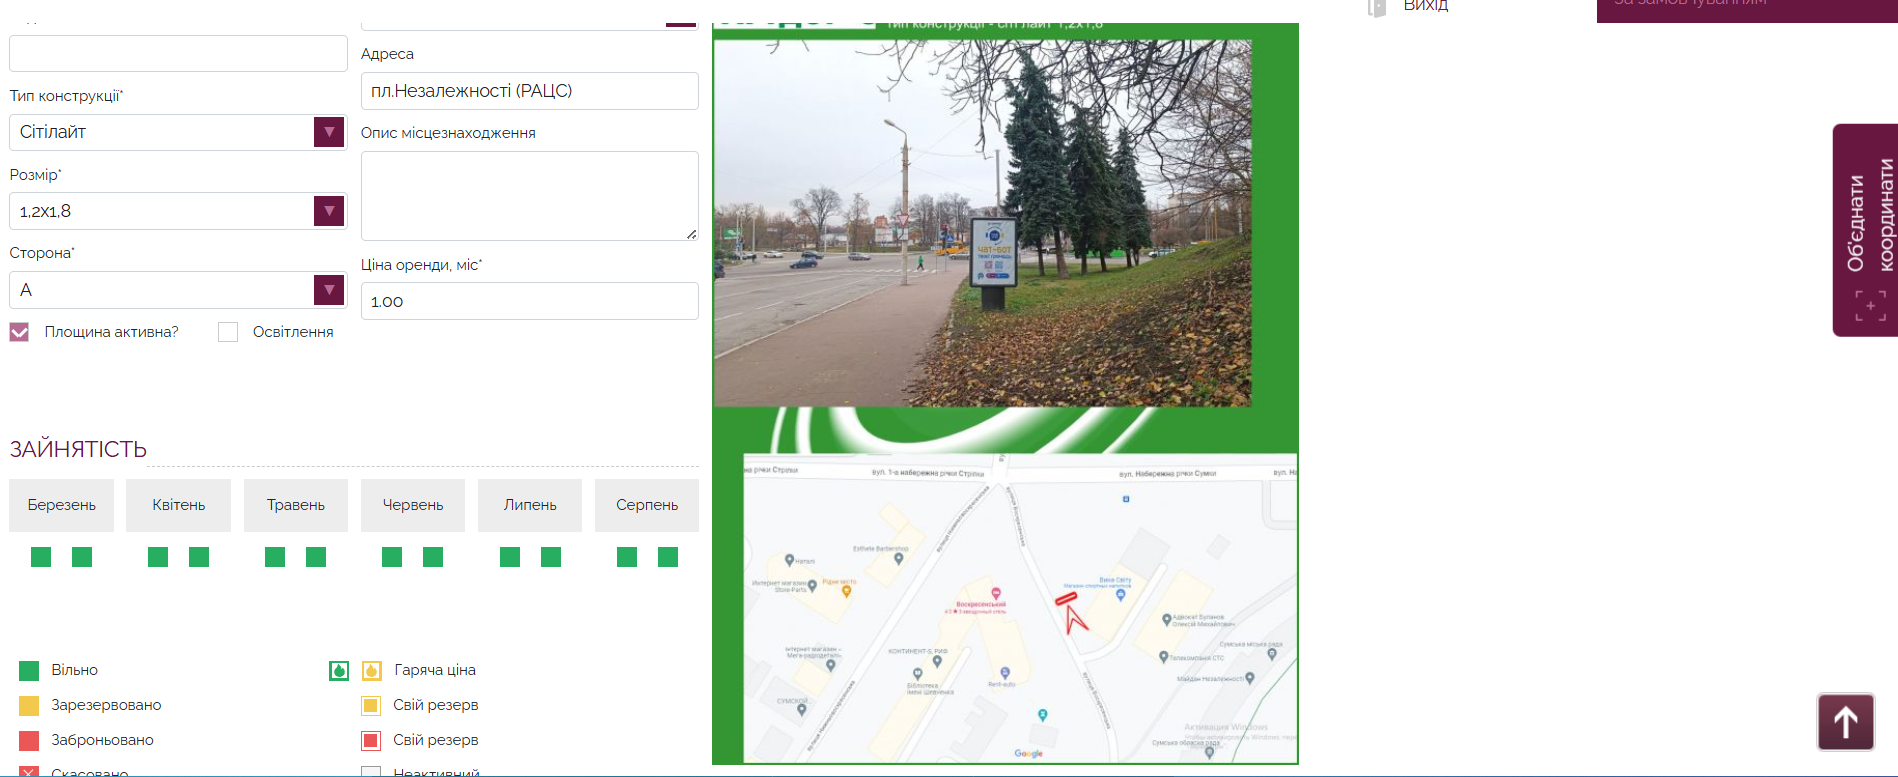Screen dimensions: 1898x777
Task: Click the green hot price flame icon
Action: click(x=339, y=670)
